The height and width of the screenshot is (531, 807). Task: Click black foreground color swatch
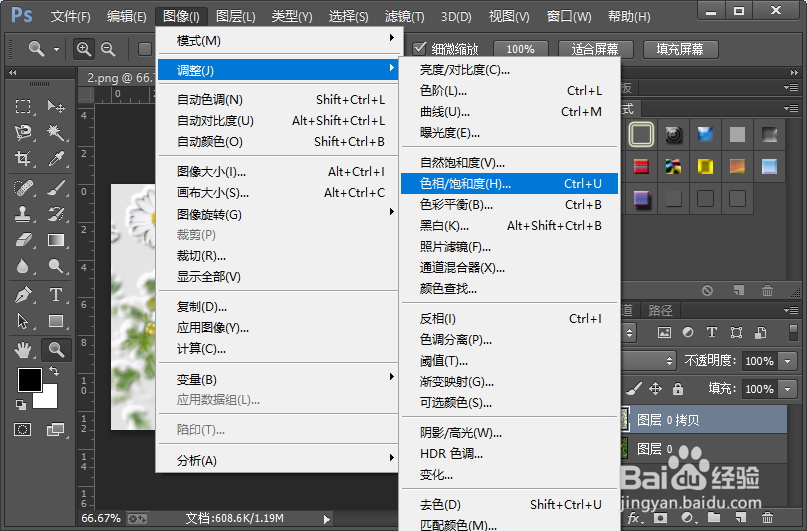28,378
